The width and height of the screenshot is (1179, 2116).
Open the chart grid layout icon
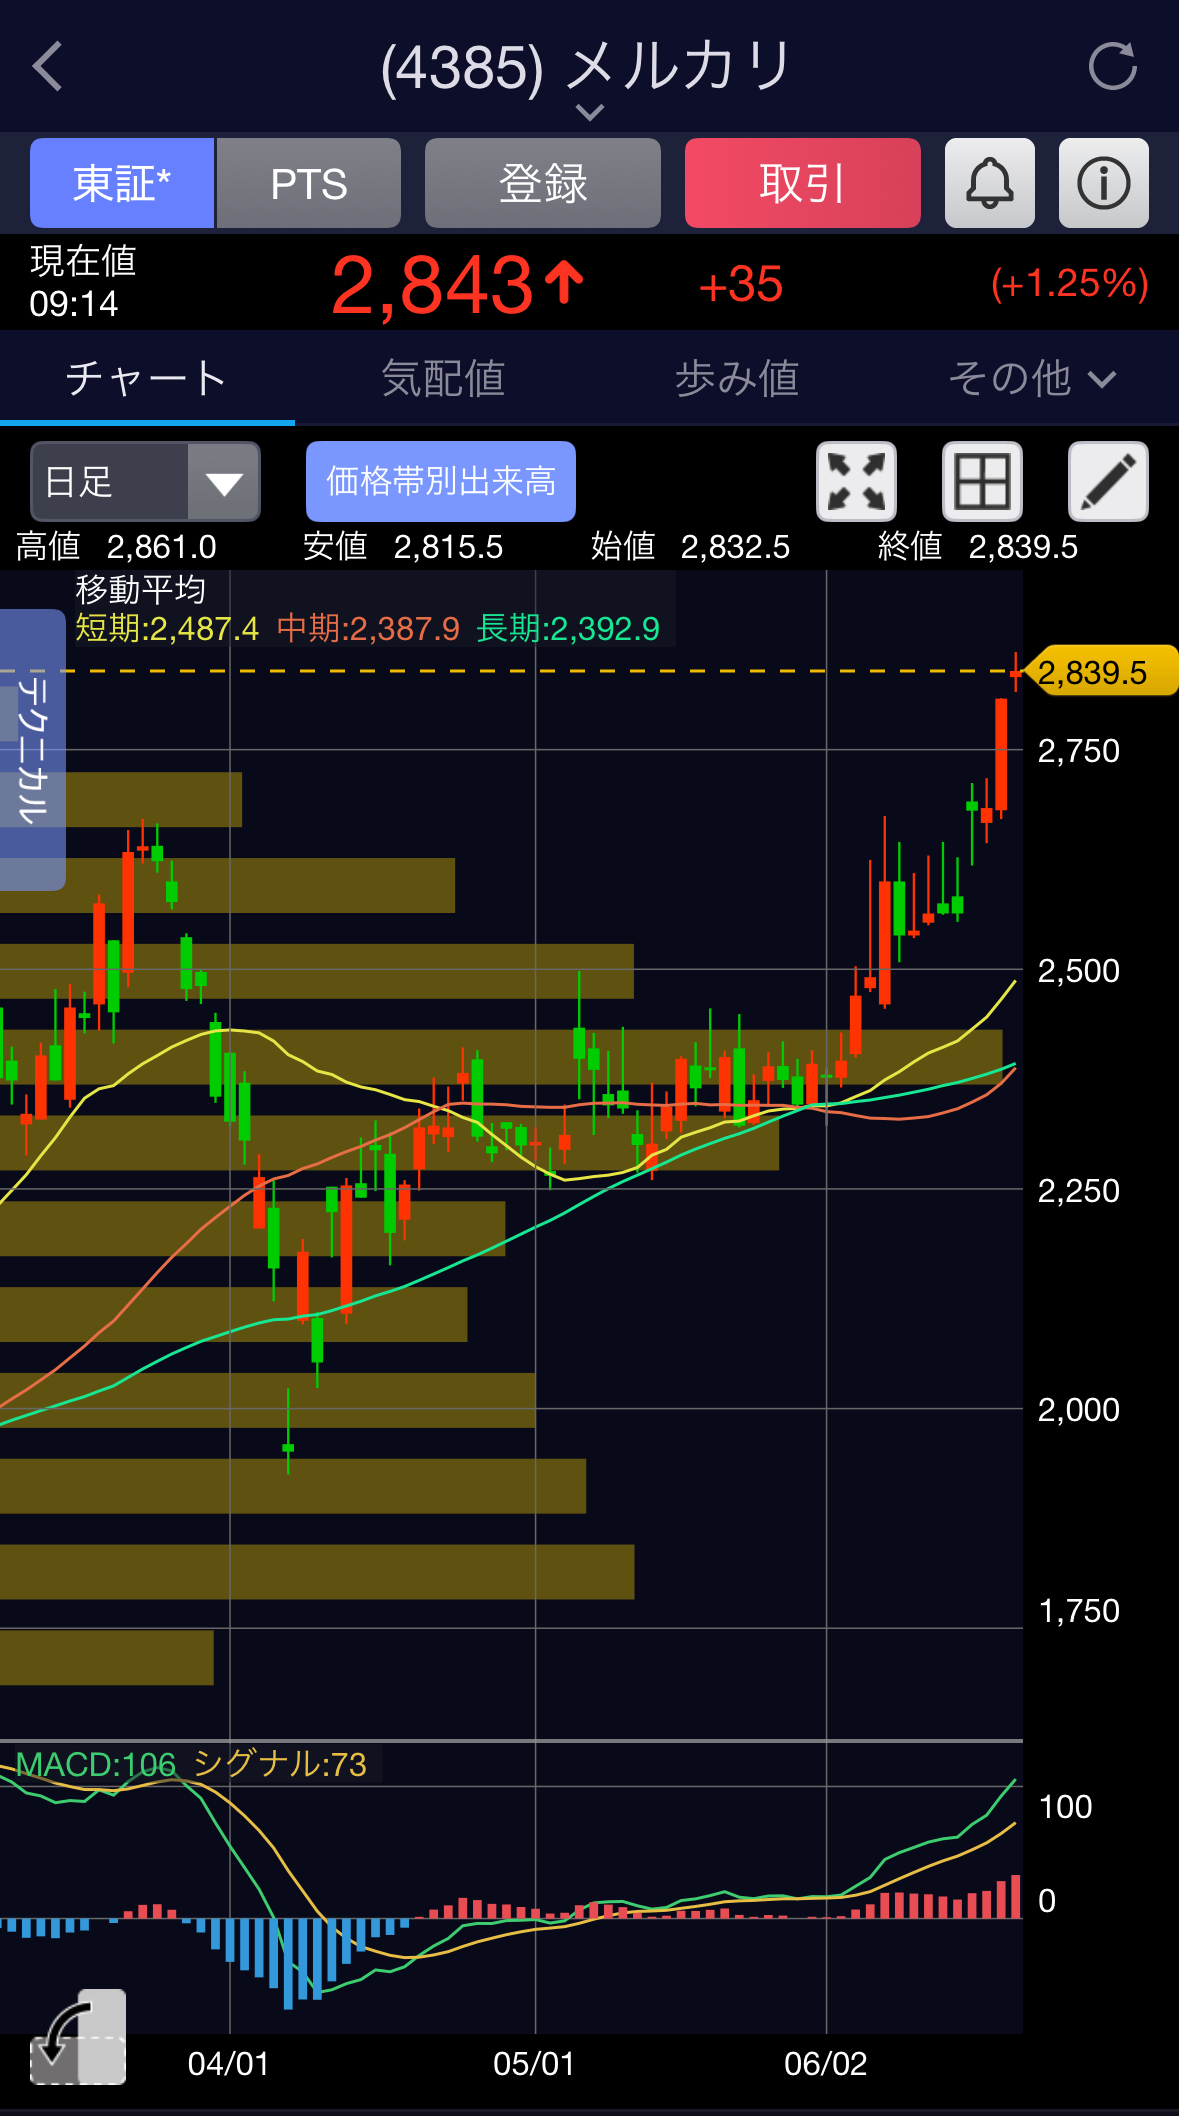tap(982, 482)
